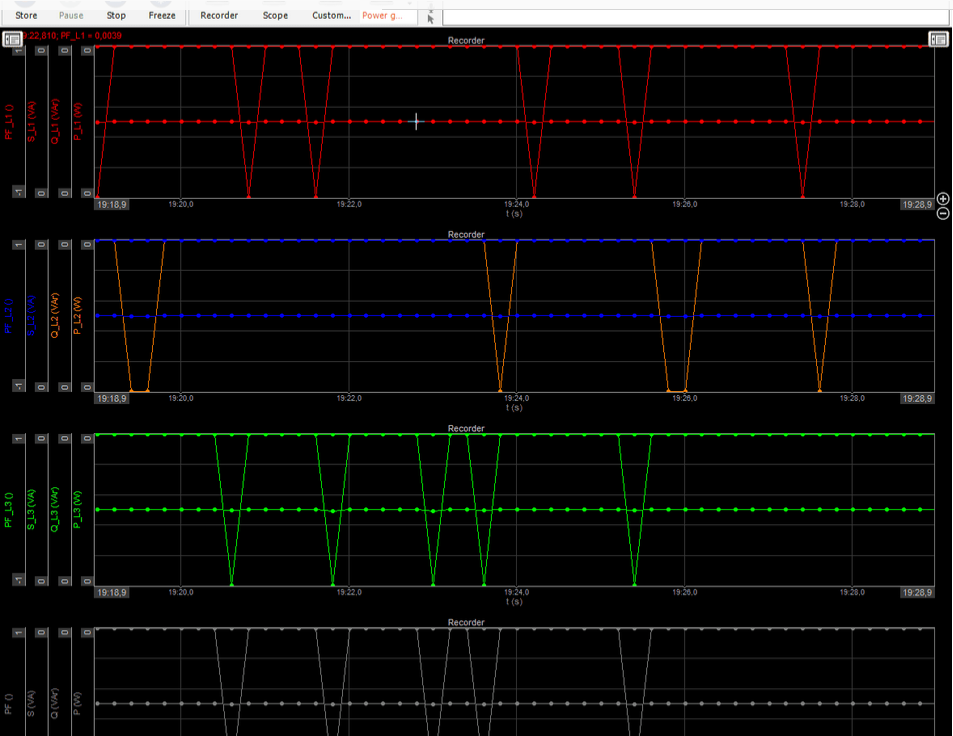Click the 19:18,9 start time of the L1 chart
Screen dimensions: 953x736
click(112, 205)
